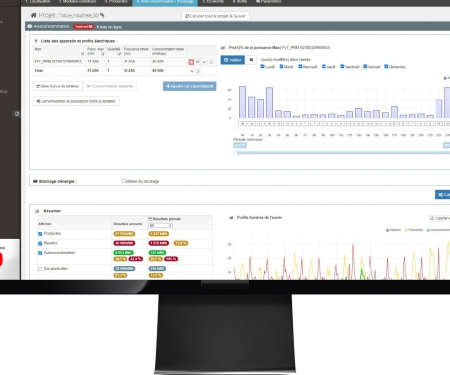
Task: Click the Ajouter un appareil/profil button
Action: [190, 86]
